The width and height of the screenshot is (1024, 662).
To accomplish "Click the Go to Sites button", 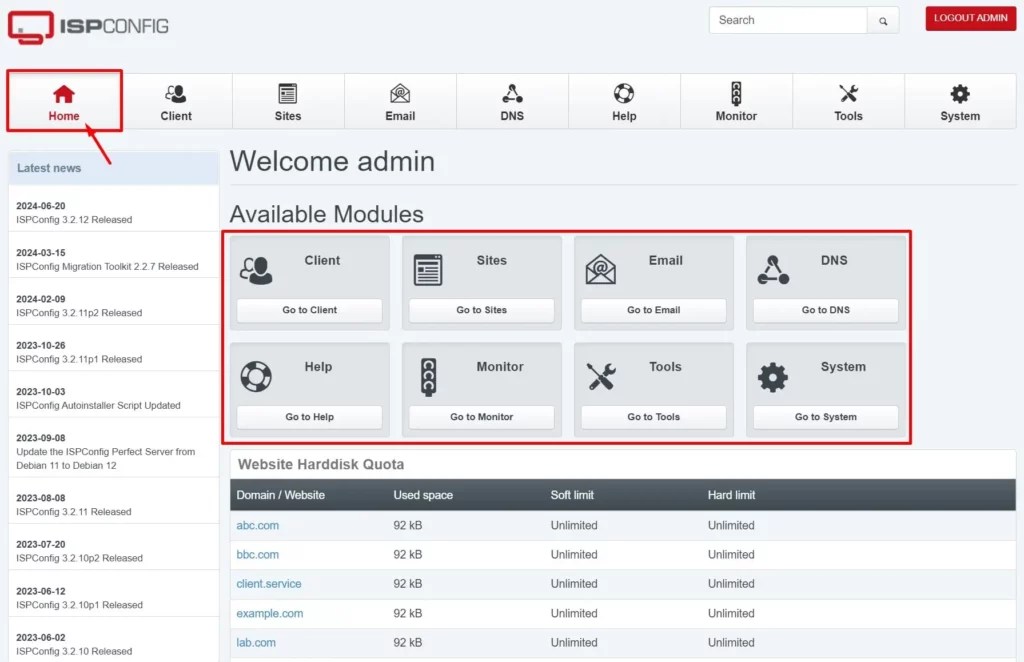I will [x=481, y=310].
